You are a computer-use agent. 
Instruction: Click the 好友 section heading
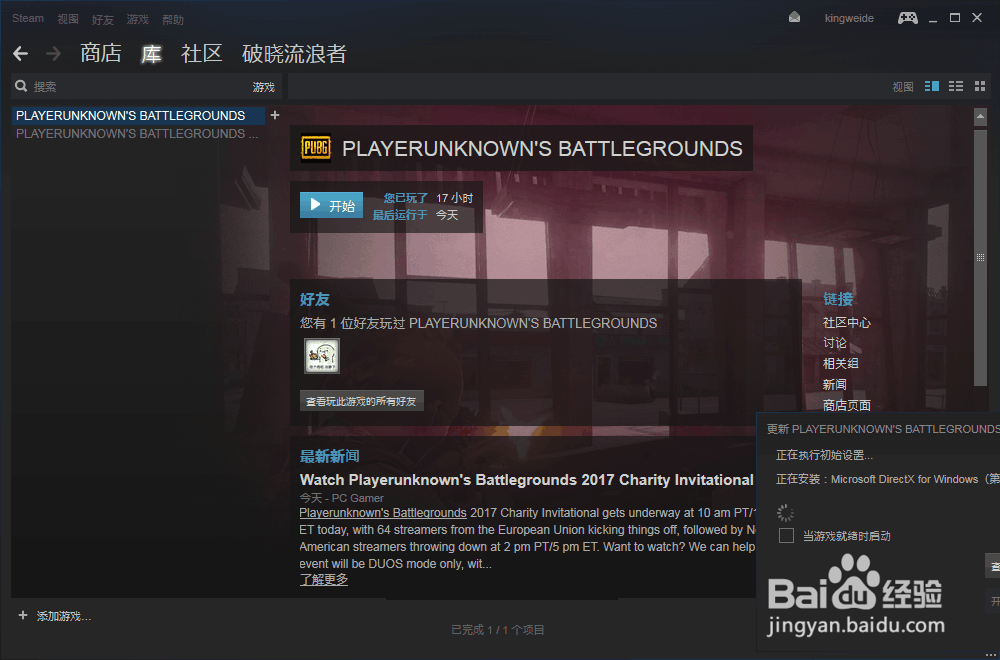[x=314, y=299]
